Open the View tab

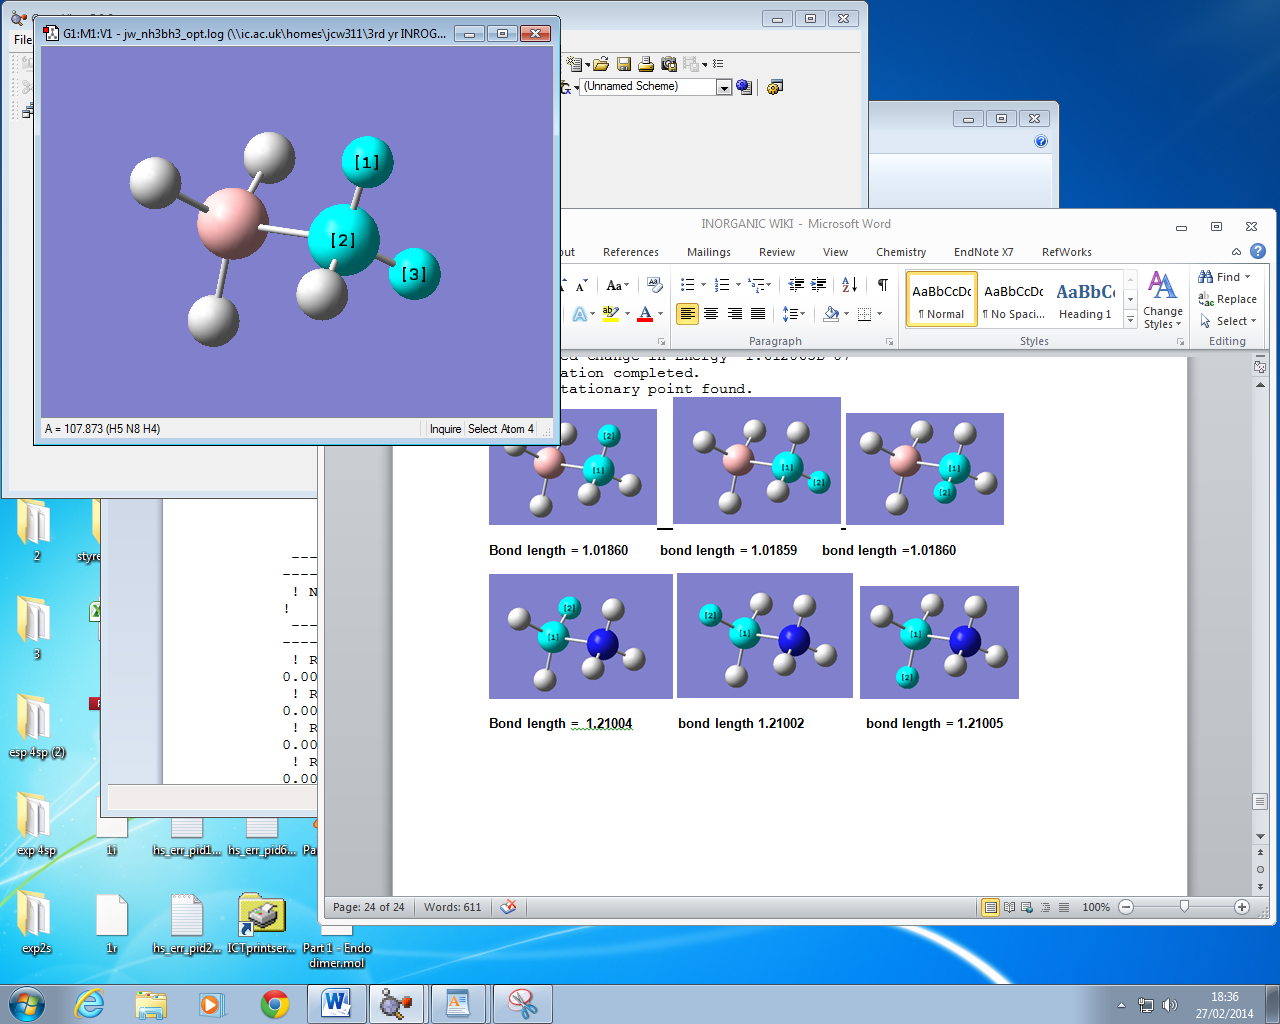[835, 252]
